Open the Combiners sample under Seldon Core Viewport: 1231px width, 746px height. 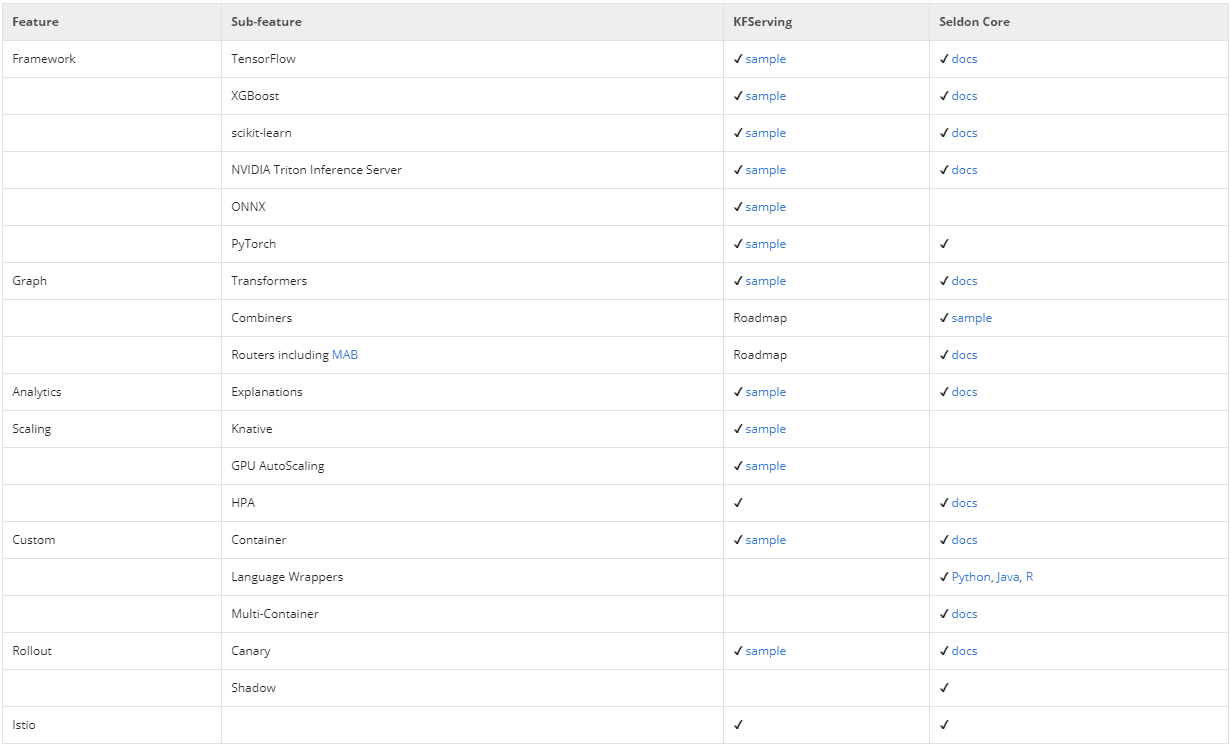point(971,318)
